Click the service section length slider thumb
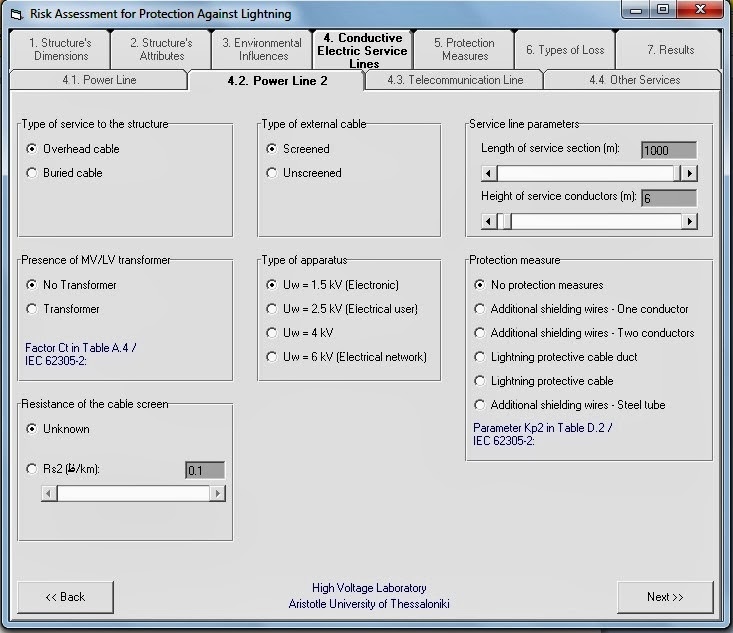 pyautogui.click(x=677, y=173)
